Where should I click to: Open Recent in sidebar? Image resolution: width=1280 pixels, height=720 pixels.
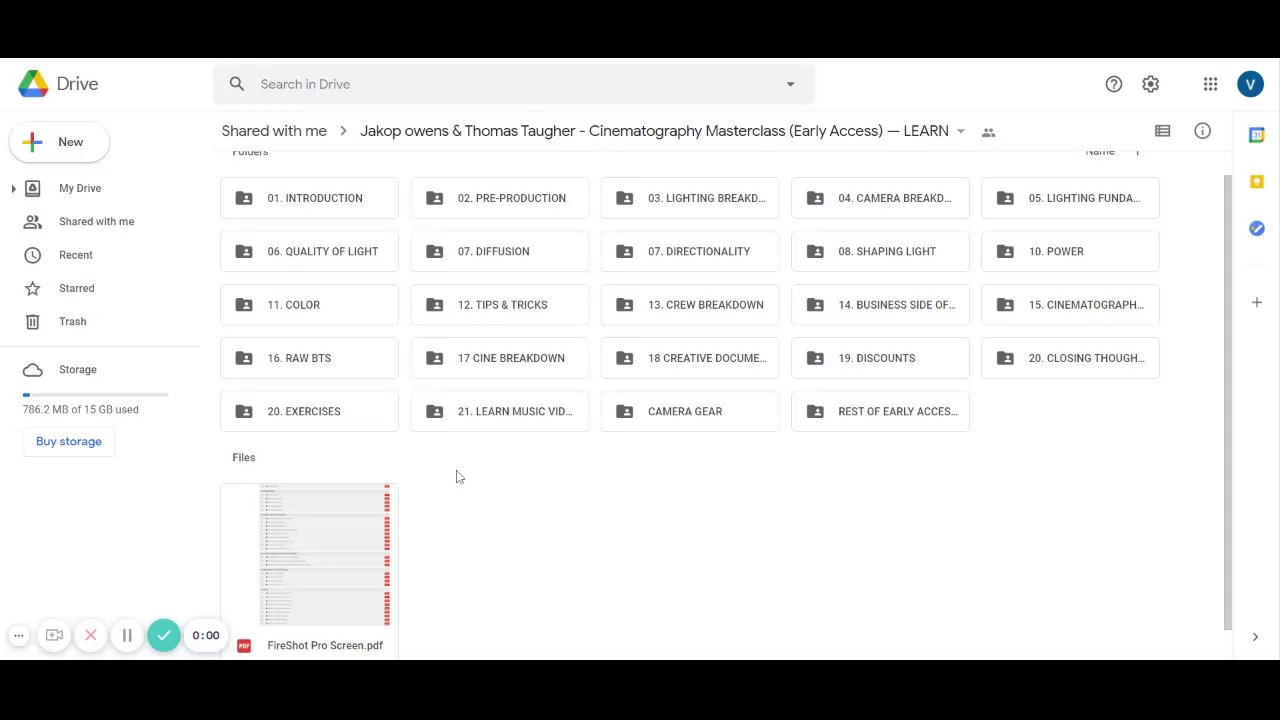(x=75, y=255)
